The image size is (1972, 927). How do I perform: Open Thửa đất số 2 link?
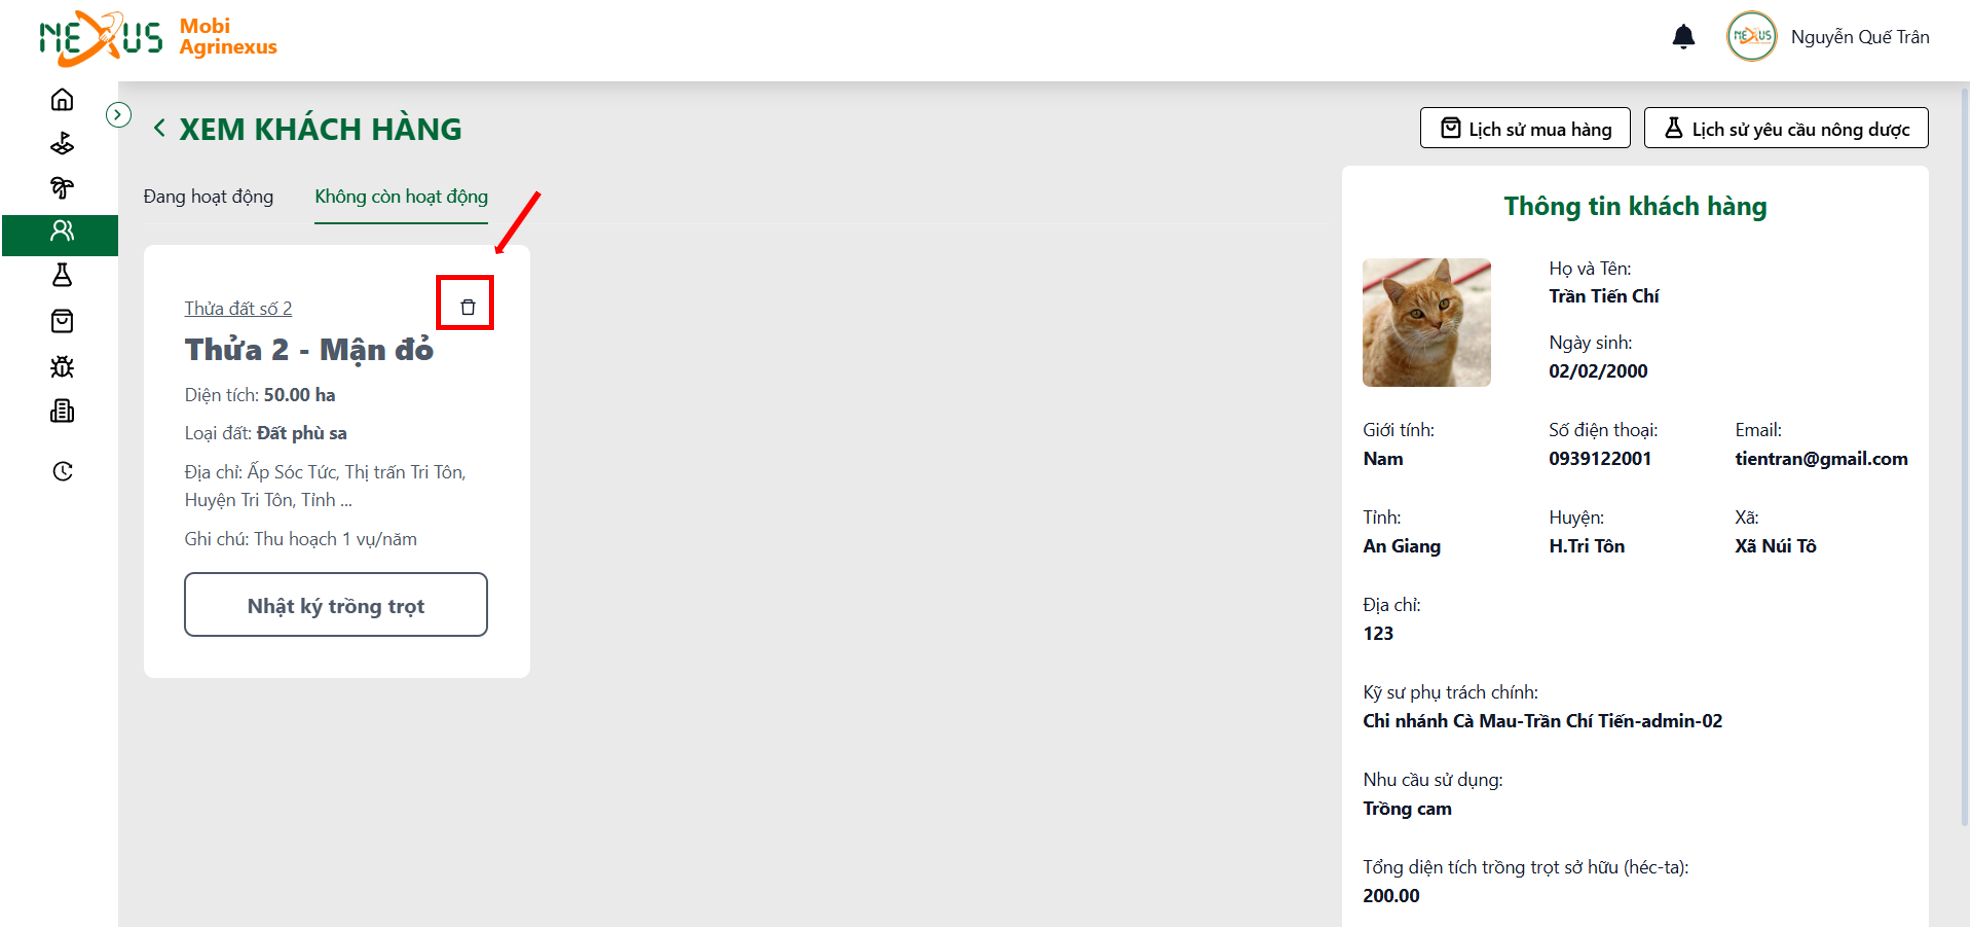[x=238, y=308]
